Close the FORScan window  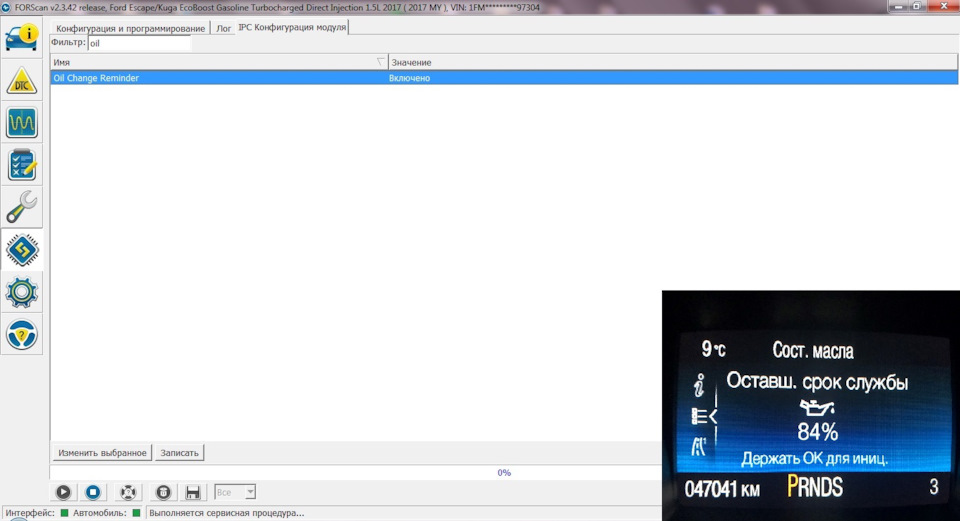(x=943, y=6)
